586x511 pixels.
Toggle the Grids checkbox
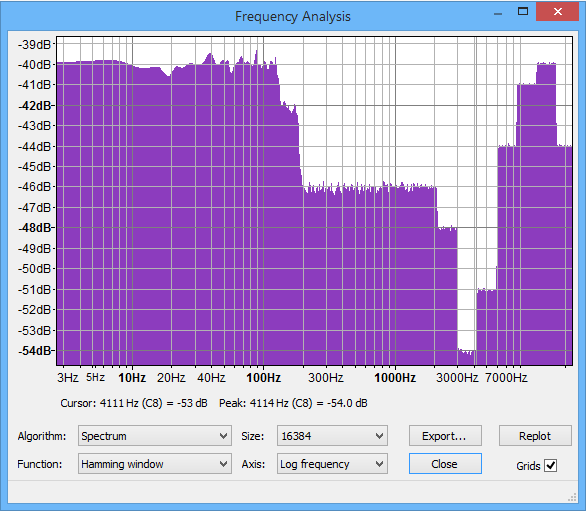551,465
